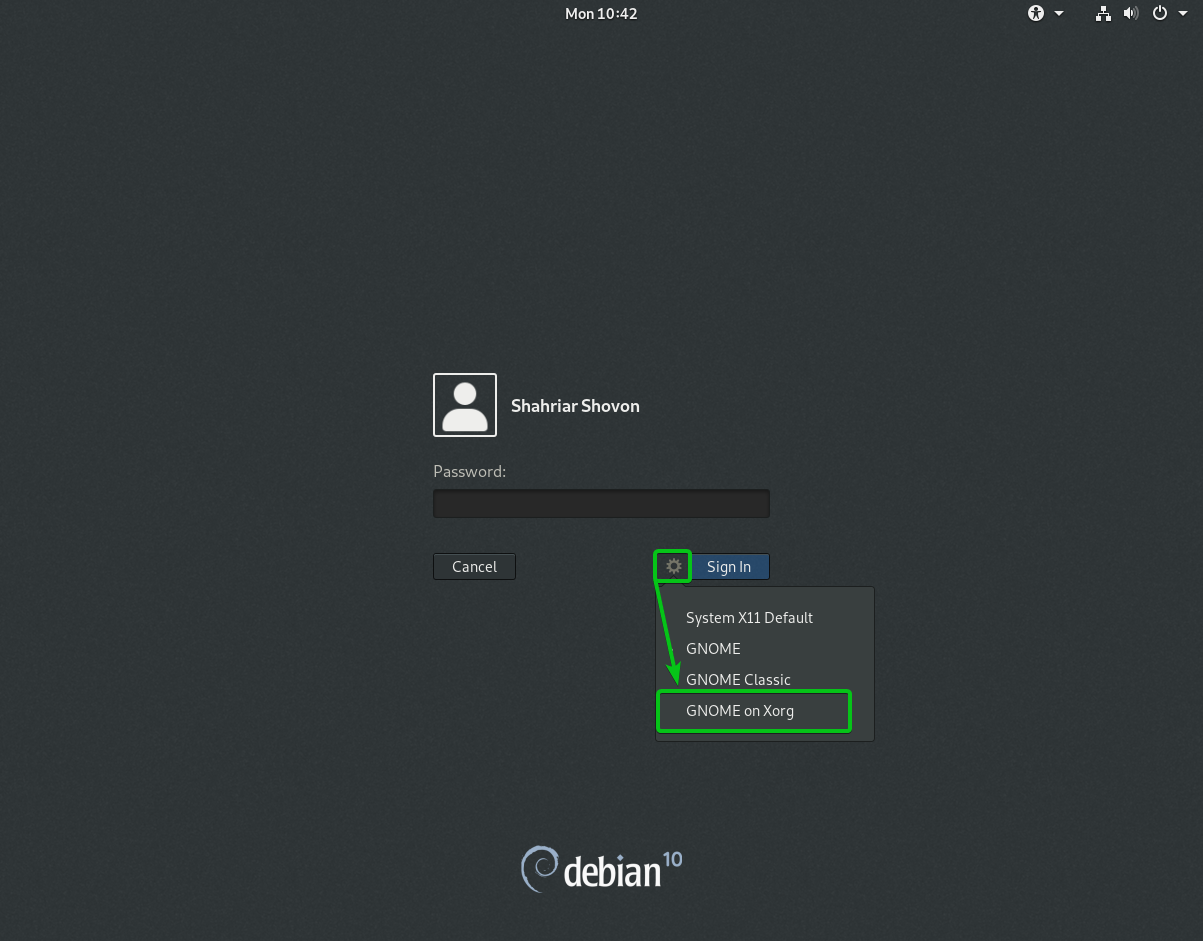Click the Shahriar Shovon username
Screen dimensions: 1203x941
pyautogui.click(x=575, y=406)
